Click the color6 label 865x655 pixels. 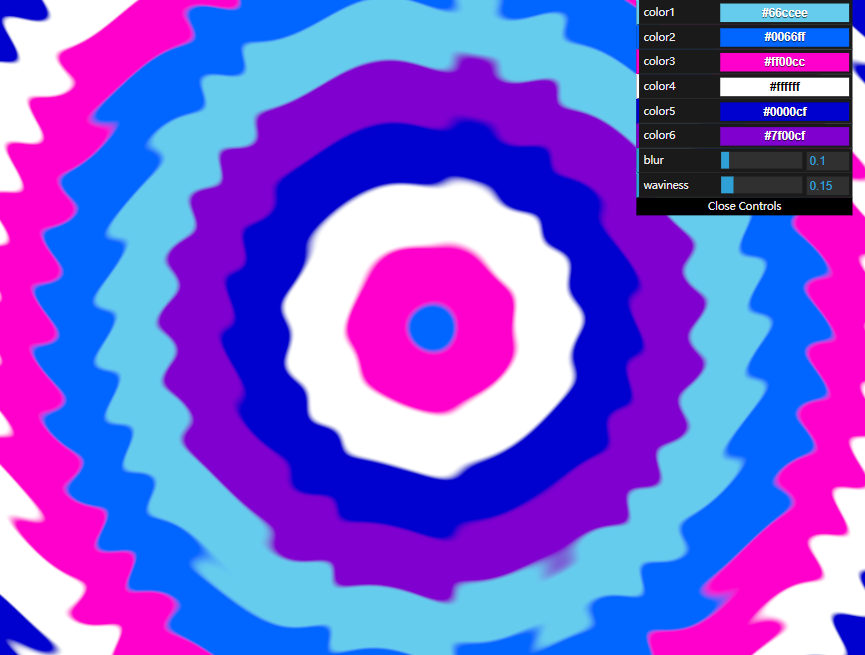tap(659, 135)
